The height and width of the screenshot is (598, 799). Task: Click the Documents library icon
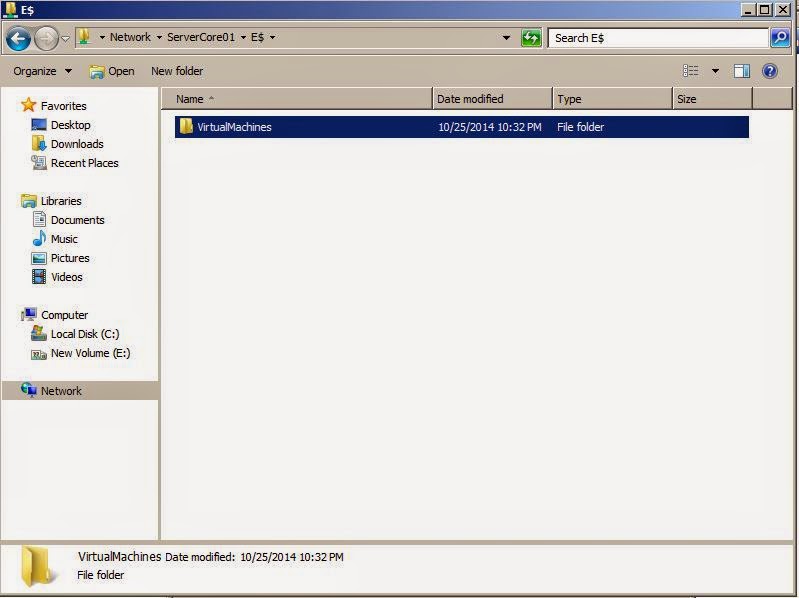(x=39, y=219)
